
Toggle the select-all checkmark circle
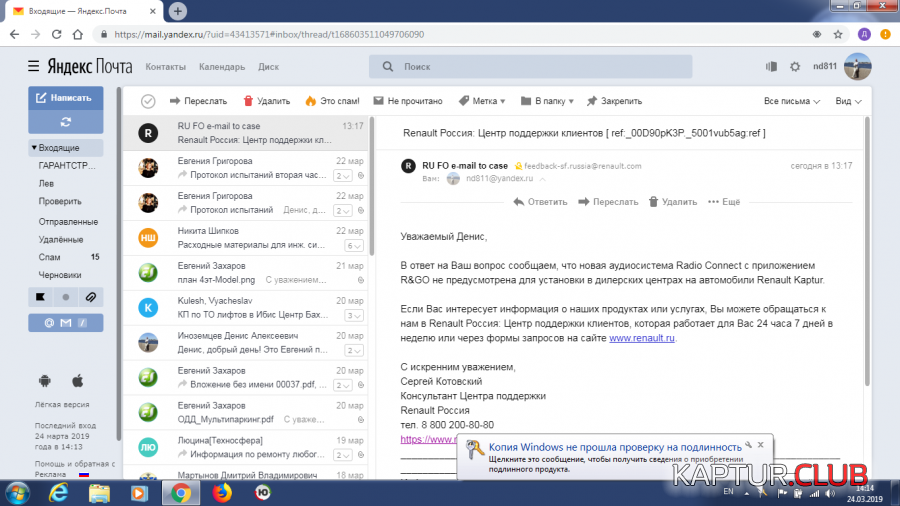148,101
